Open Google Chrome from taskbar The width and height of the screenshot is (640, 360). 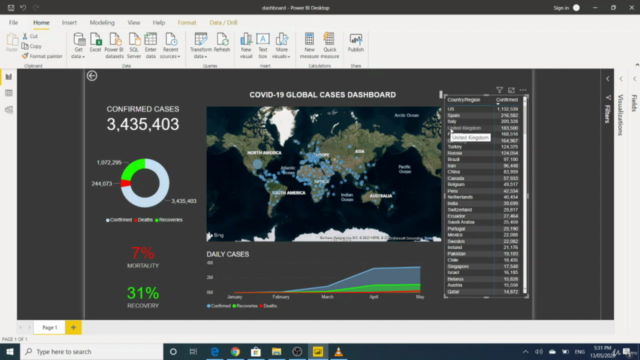(x=235, y=351)
